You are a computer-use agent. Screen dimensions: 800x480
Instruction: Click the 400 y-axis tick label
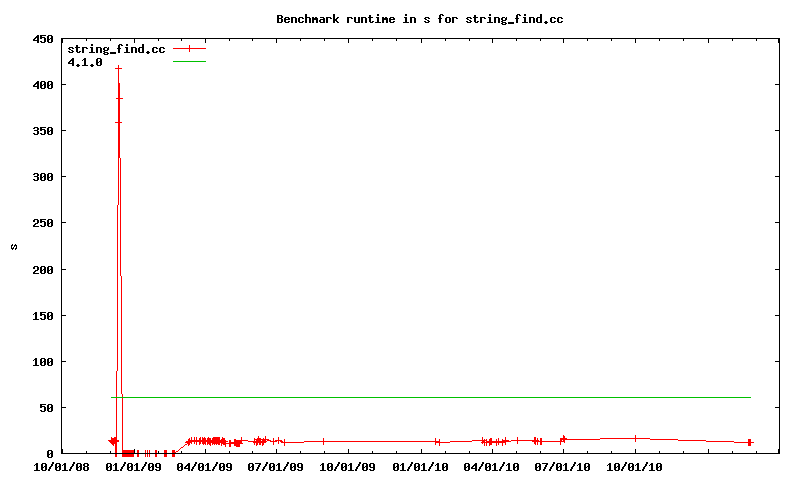[43, 85]
